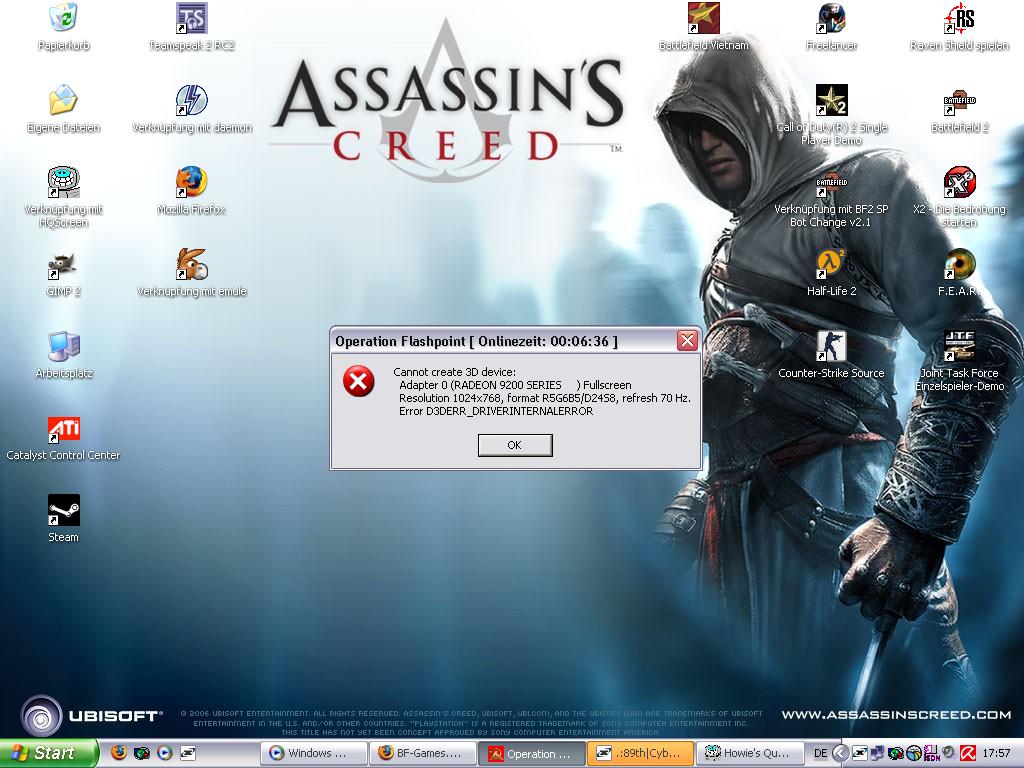Close the Operation Flashpoint error dialog
The image size is (1024, 768).
pyautogui.click(x=686, y=340)
